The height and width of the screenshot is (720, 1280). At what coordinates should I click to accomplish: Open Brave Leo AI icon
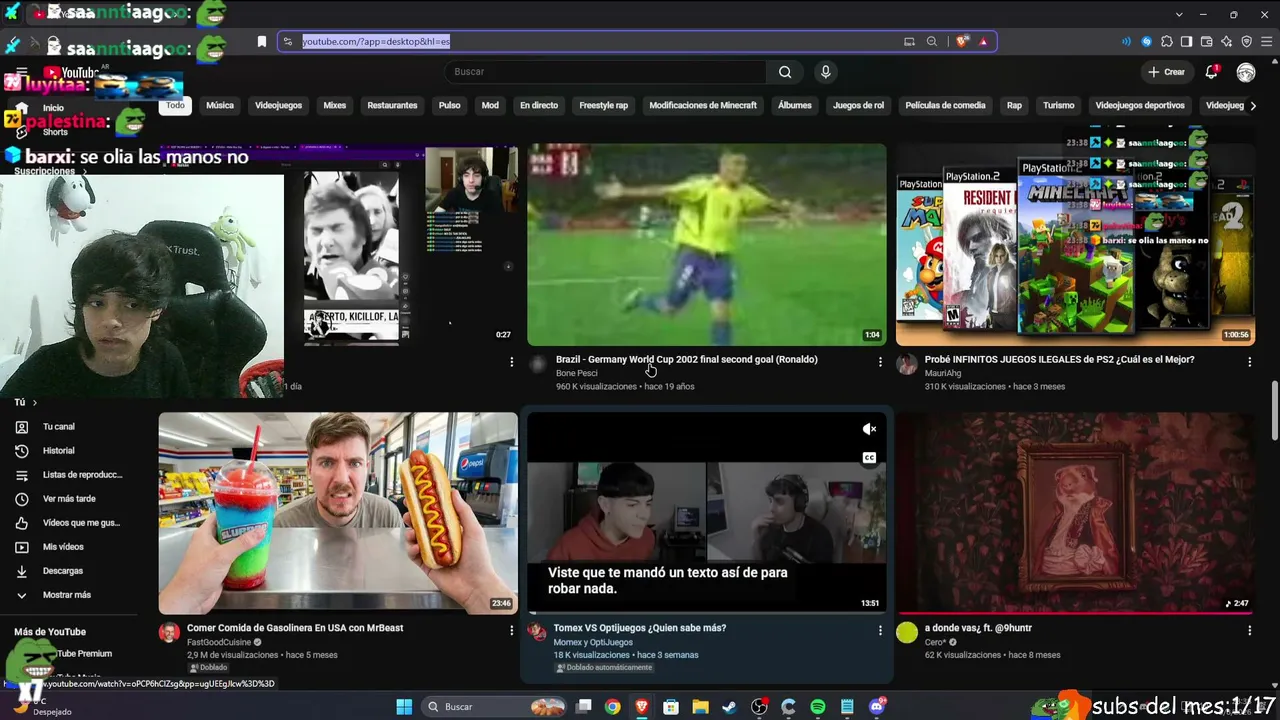[x=1226, y=41]
